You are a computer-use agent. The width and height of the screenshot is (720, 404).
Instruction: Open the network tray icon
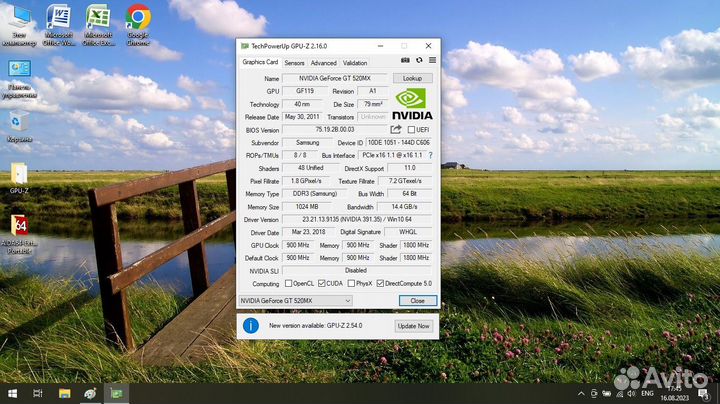[619, 393]
